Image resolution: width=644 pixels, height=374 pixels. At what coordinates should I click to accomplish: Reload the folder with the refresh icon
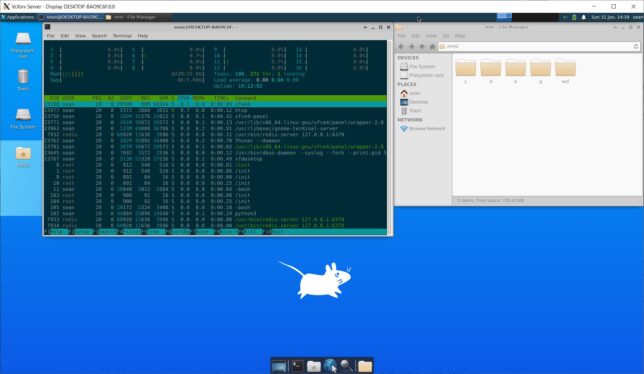(x=636, y=46)
